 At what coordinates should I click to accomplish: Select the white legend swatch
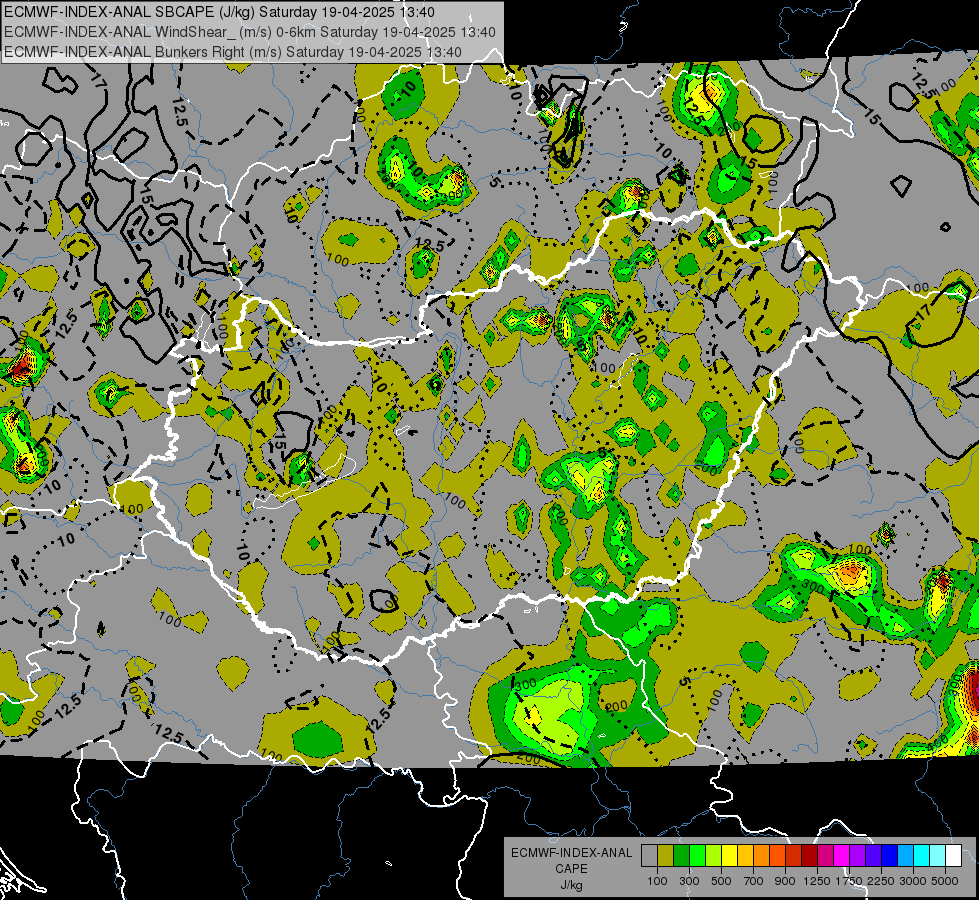953,855
